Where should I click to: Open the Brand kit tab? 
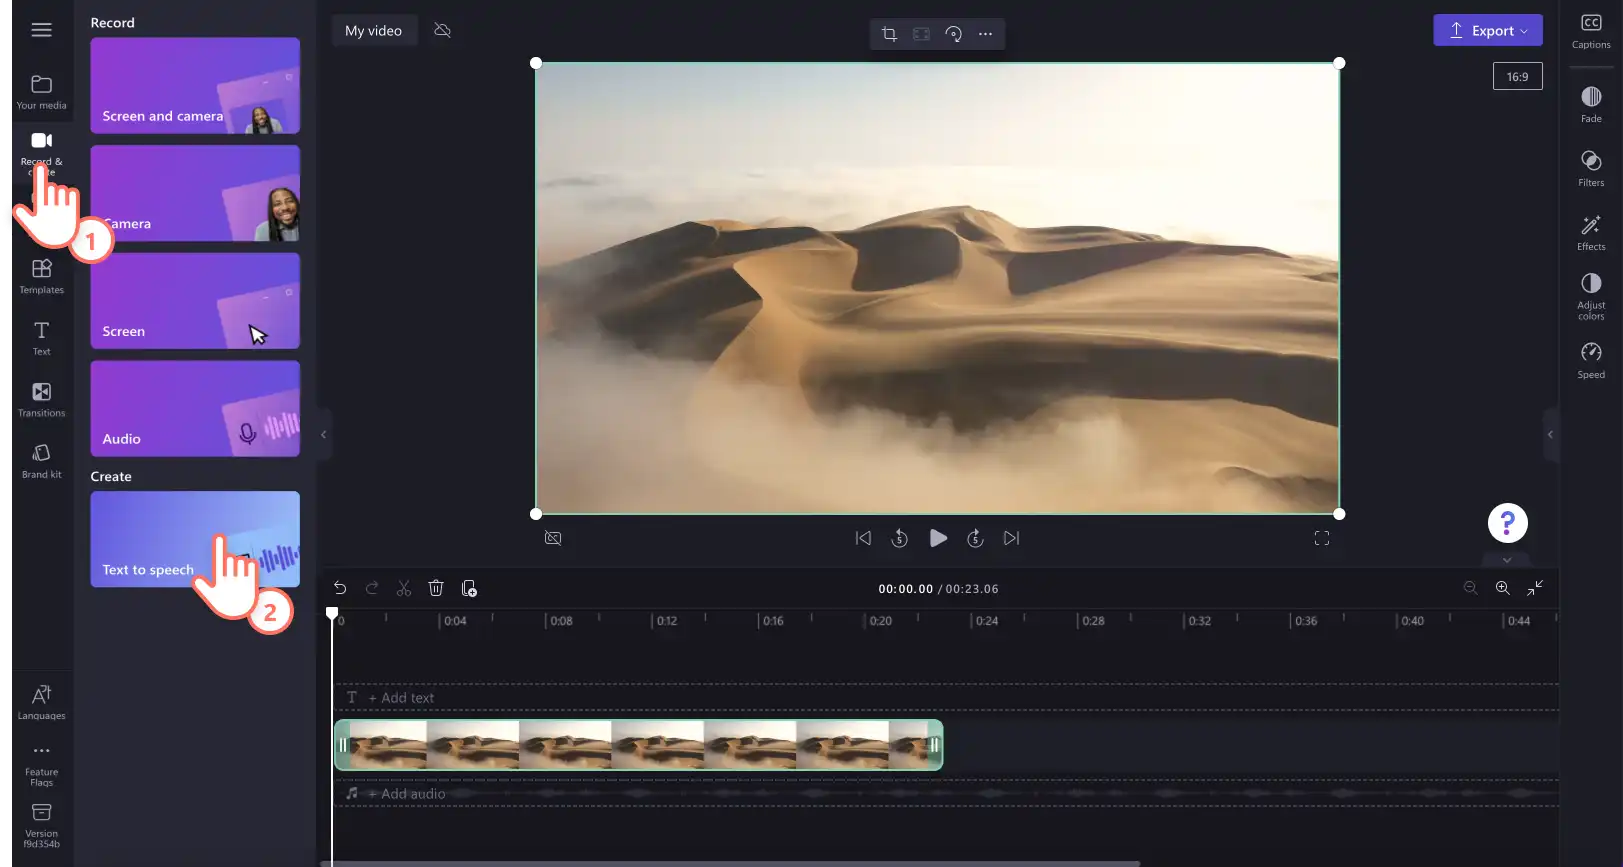41,461
